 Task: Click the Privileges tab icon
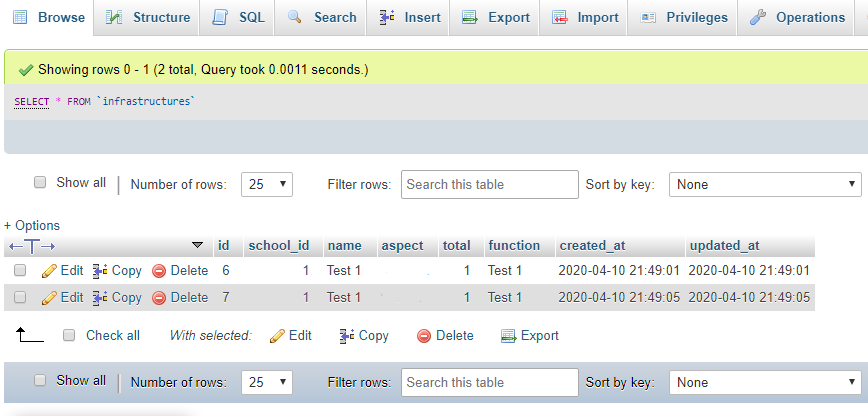(648, 18)
